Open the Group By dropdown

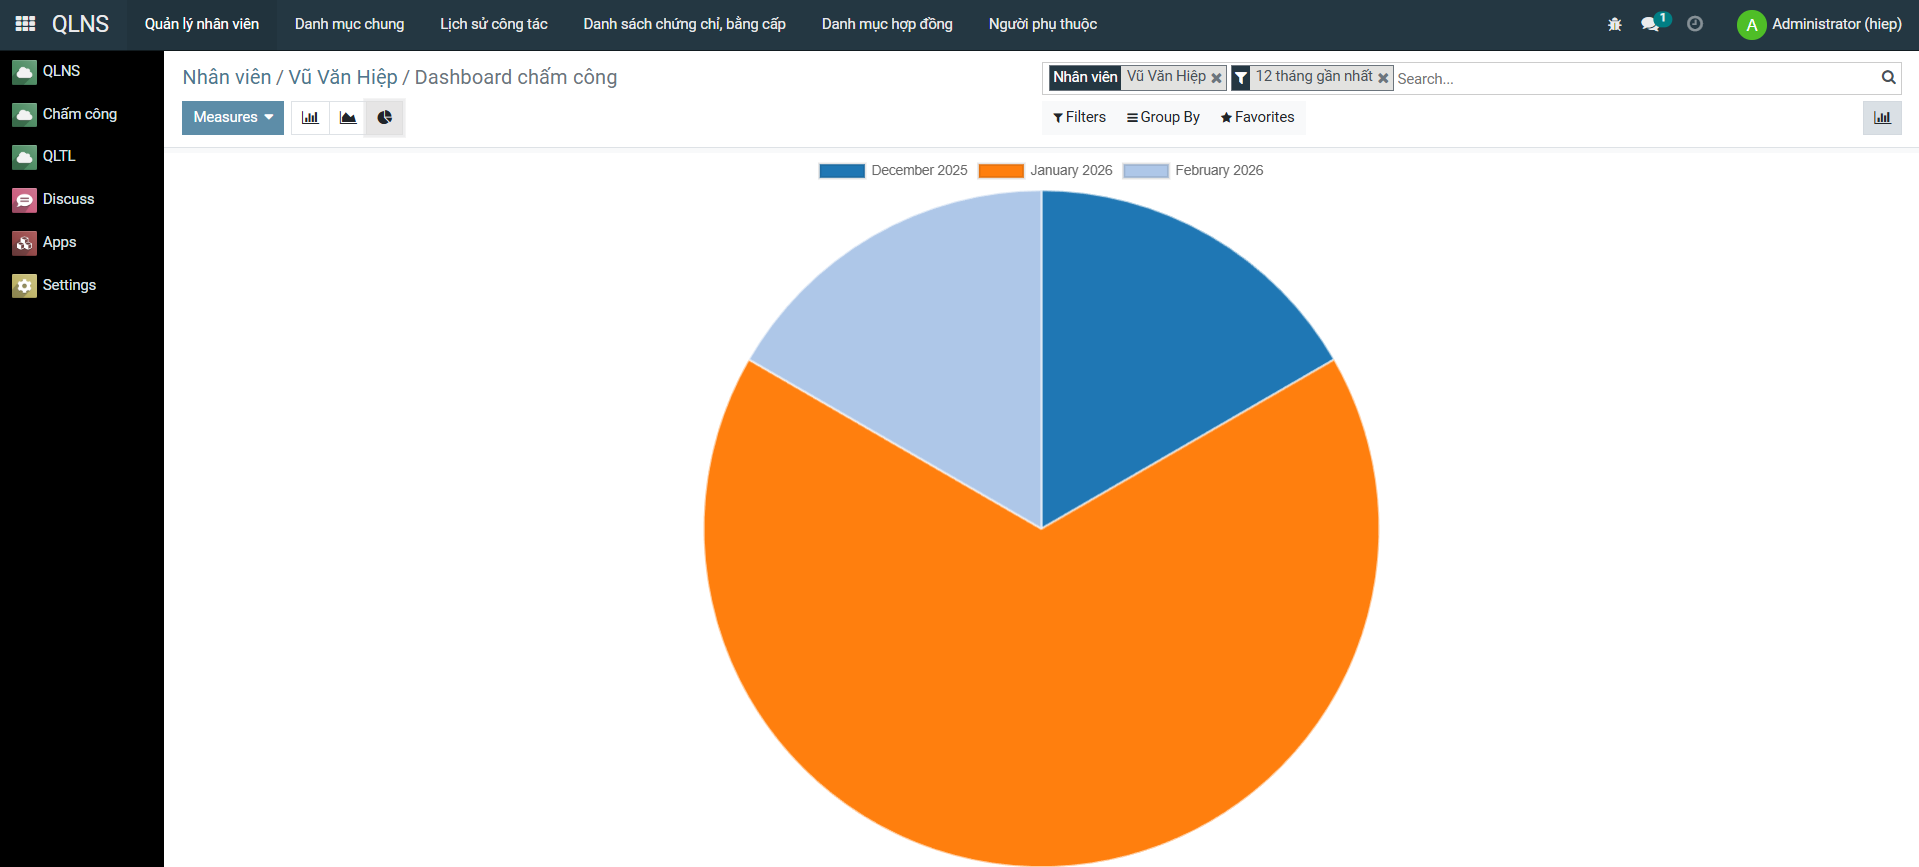(1163, 118)
